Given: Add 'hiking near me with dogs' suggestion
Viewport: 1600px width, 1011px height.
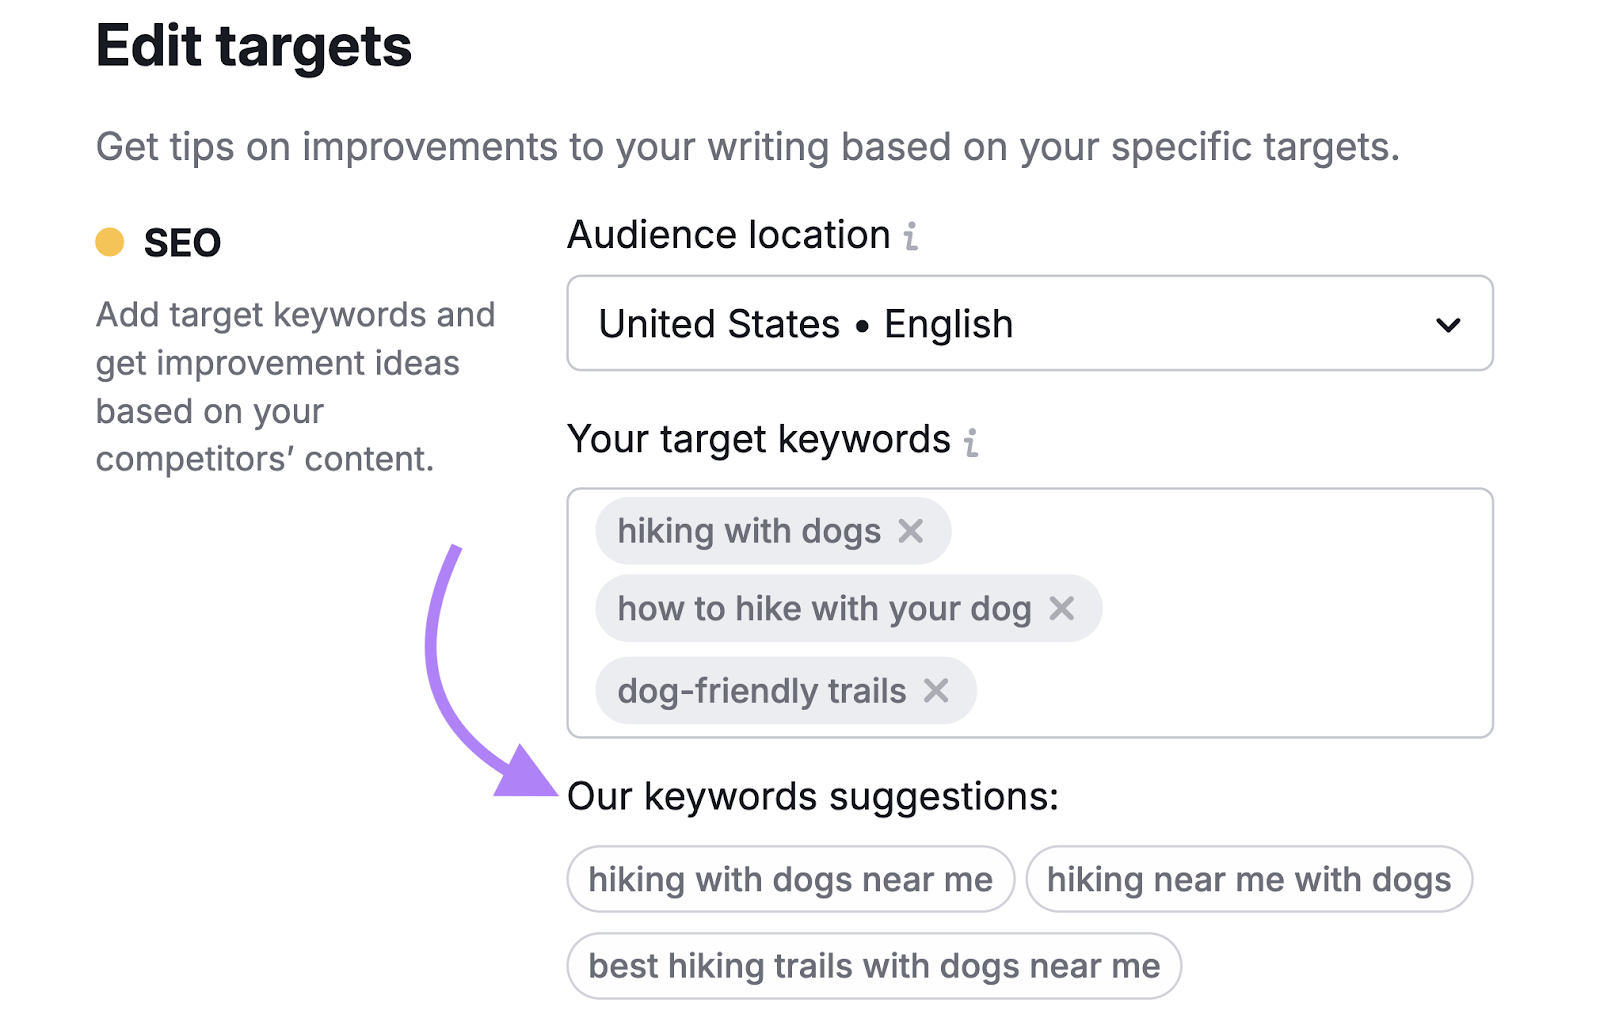Looking at the screenshot, I should coord(1247,879).
